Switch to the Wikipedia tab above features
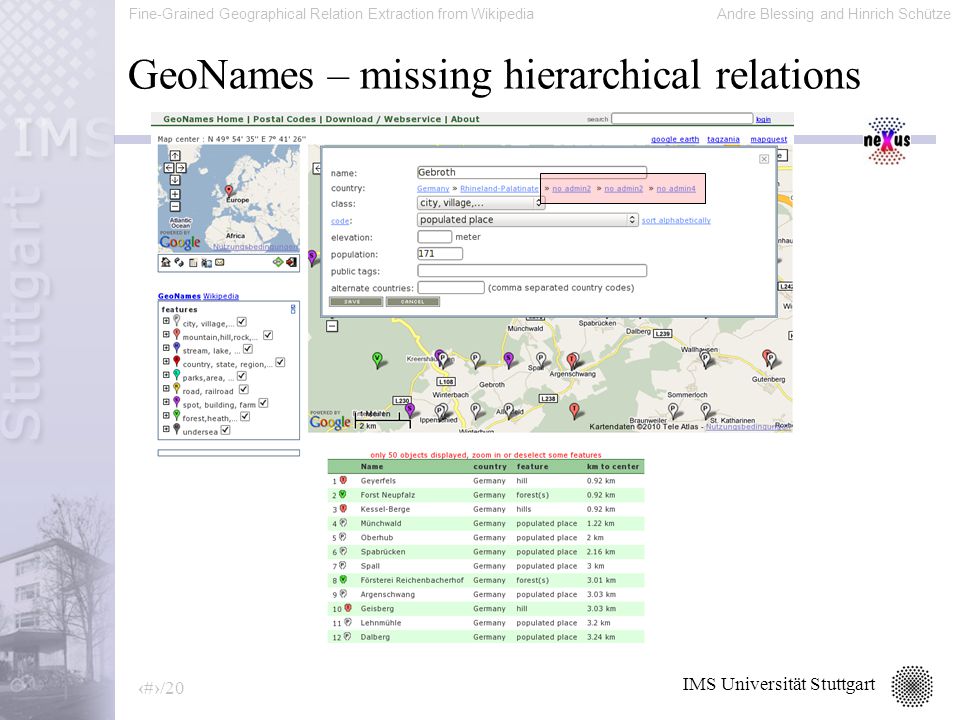This screenshot has width=960, height=720. [221, 296]
